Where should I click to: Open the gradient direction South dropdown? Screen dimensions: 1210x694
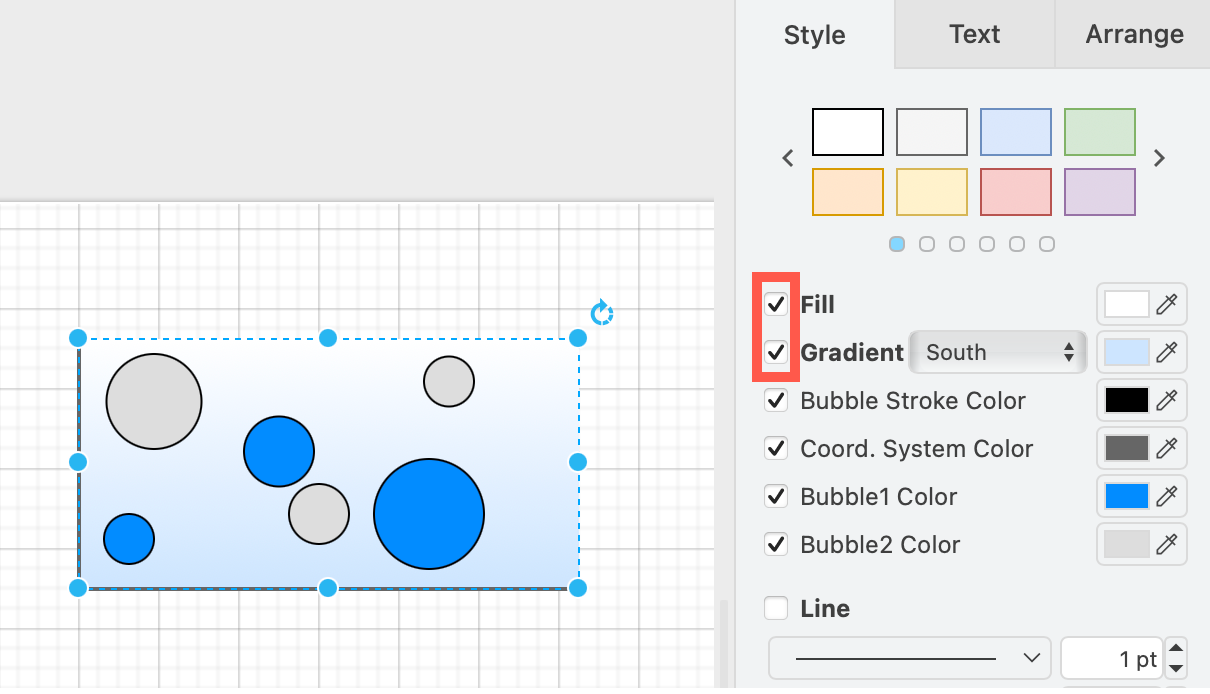tap(996, 352)
